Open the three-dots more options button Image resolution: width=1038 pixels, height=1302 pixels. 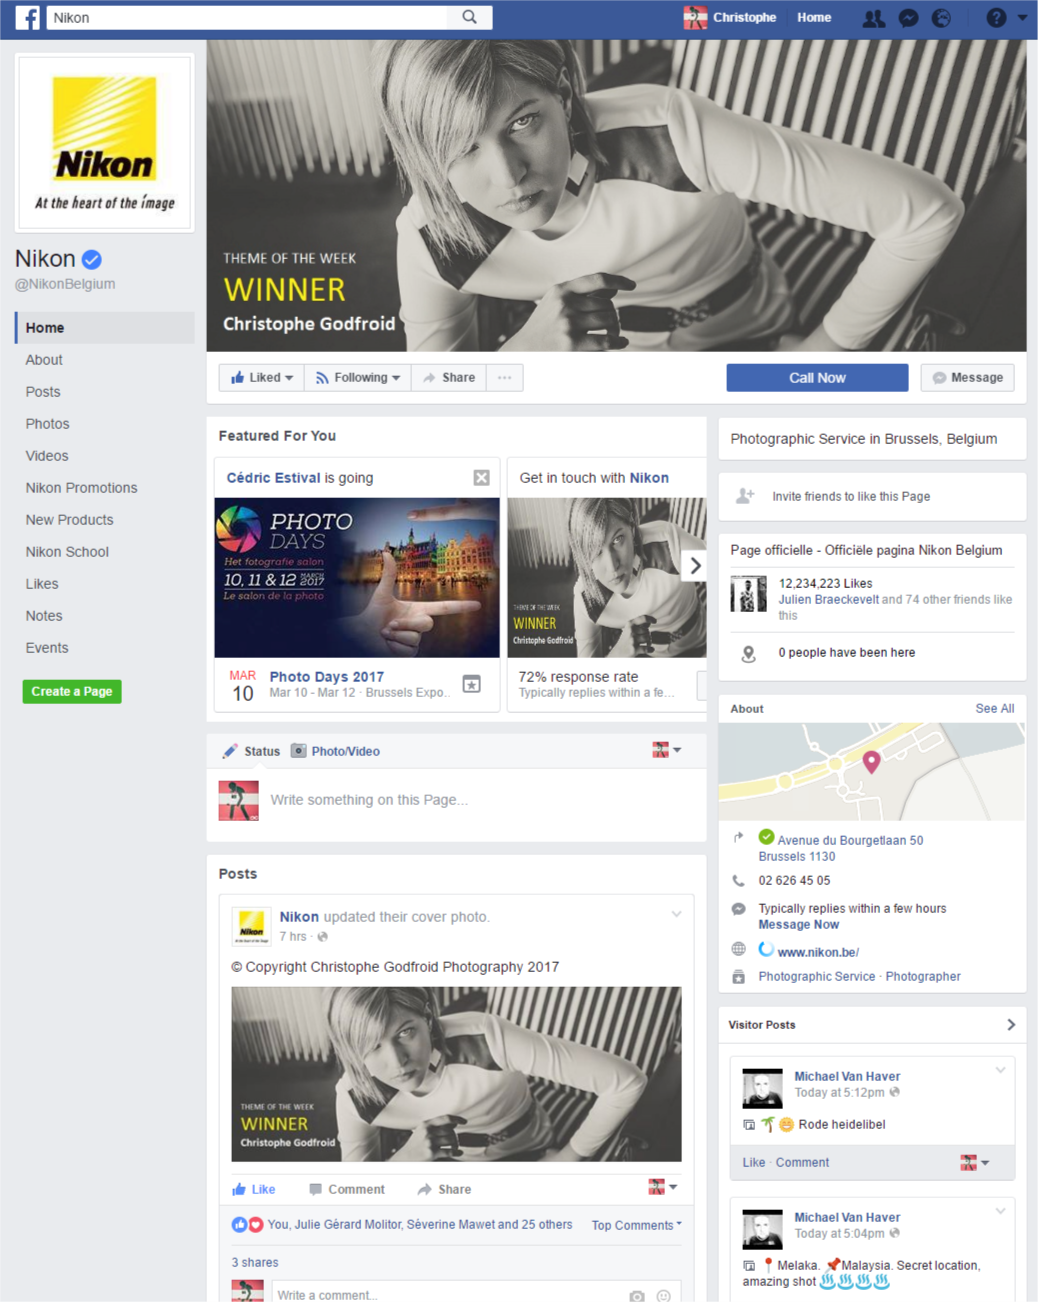click(504, 378)
